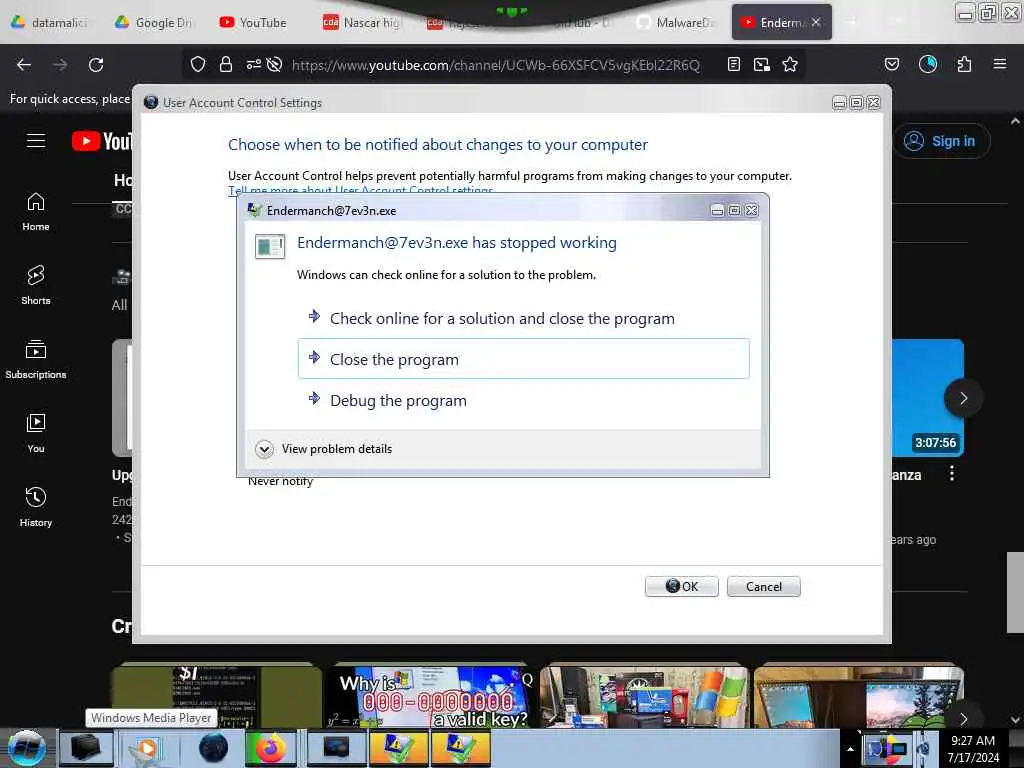Cancel the User Account Control Settings dialog
Screen dimensions: 1024x768
763,586
